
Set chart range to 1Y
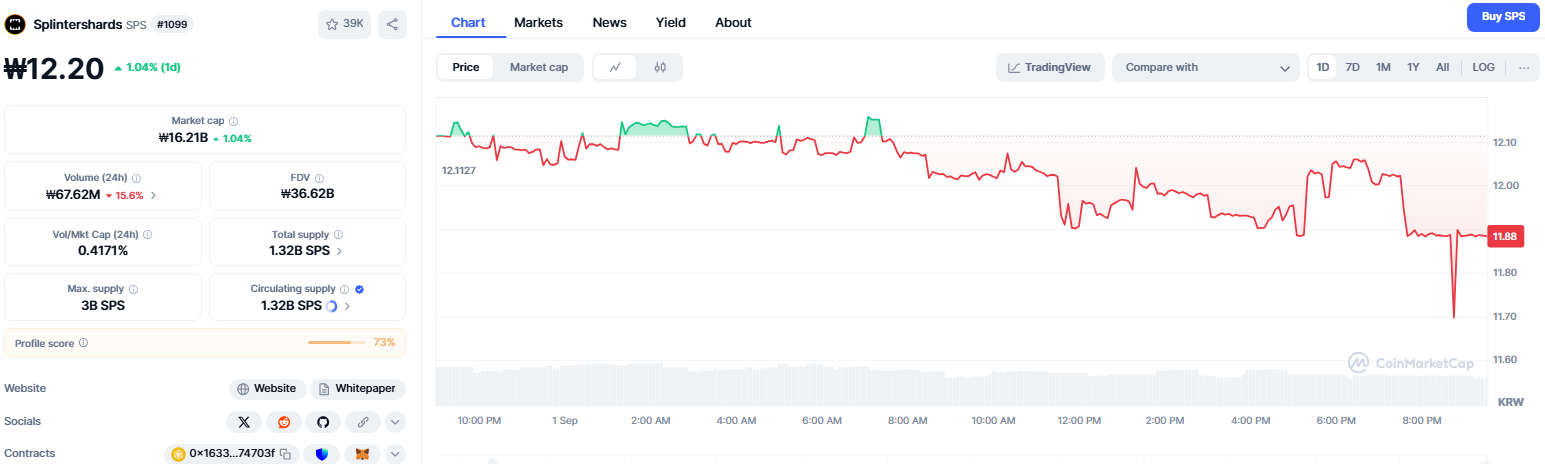pos(1413,67)
